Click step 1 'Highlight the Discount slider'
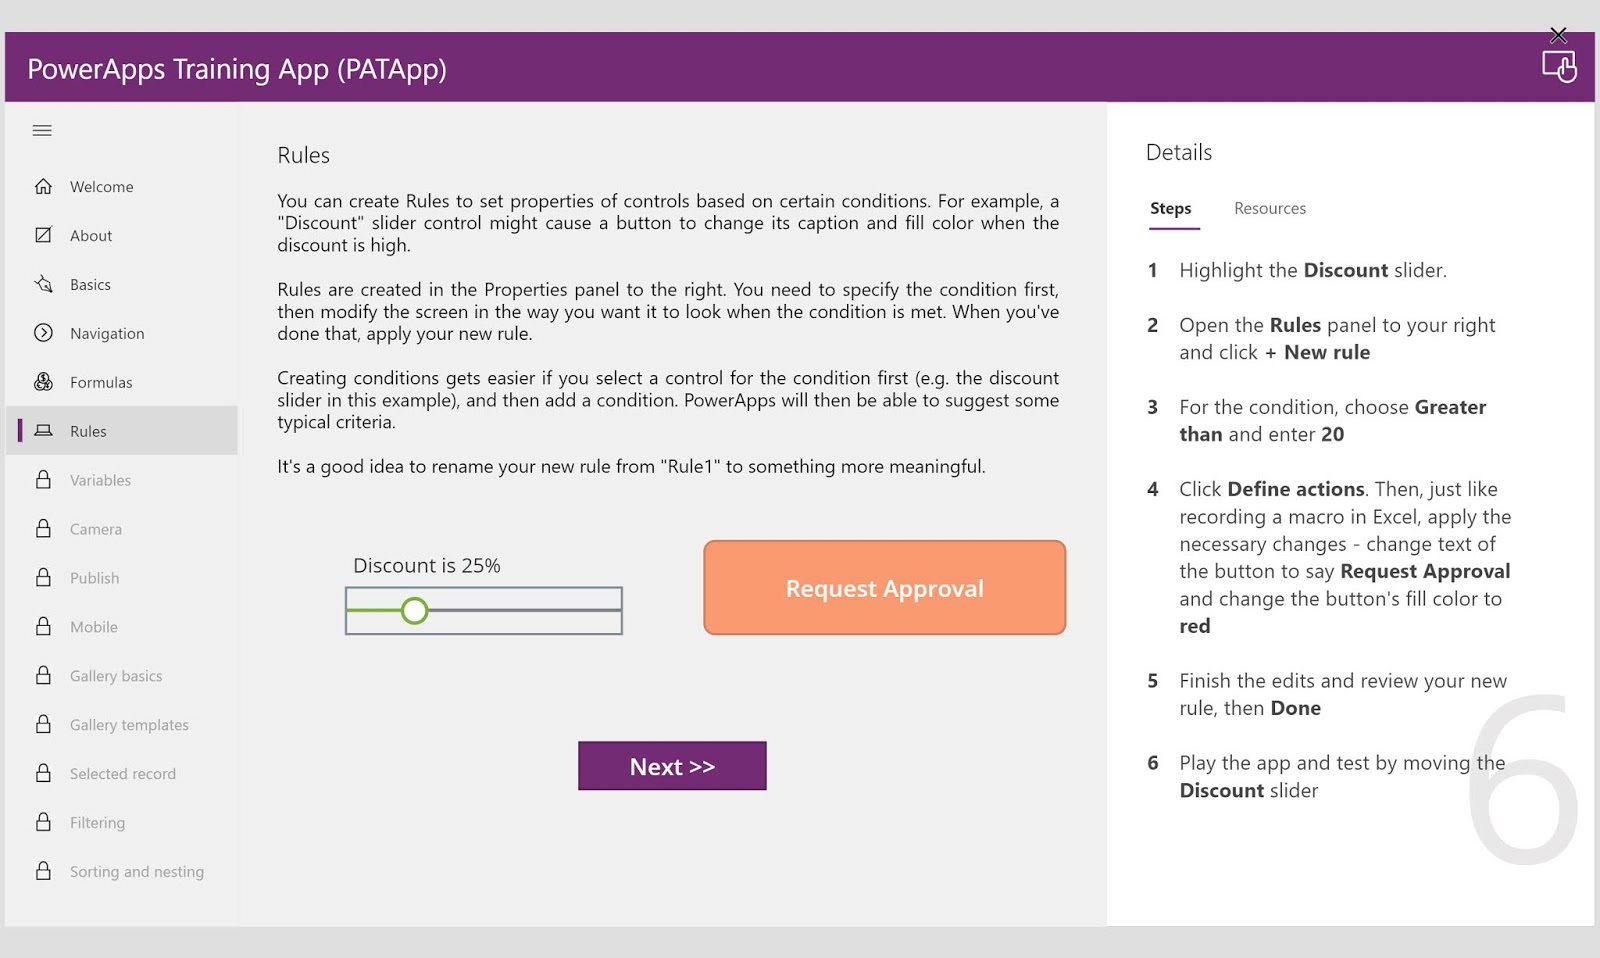Image resolution: width=1600 pixels, height=958 pixels. pos(1313,271)
